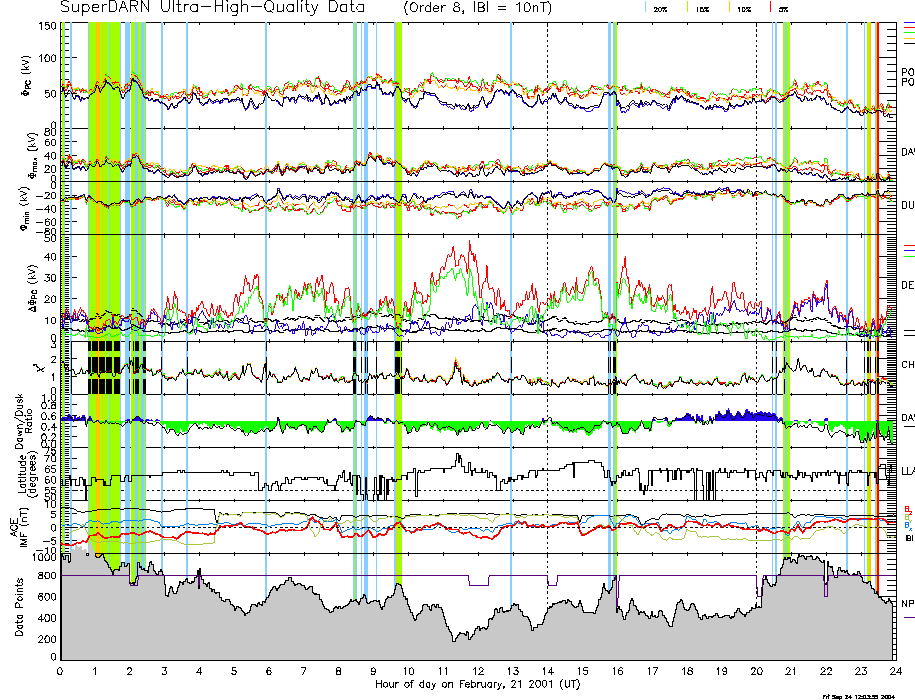Click the "150" tick label in the top panel

coord(47,26)
